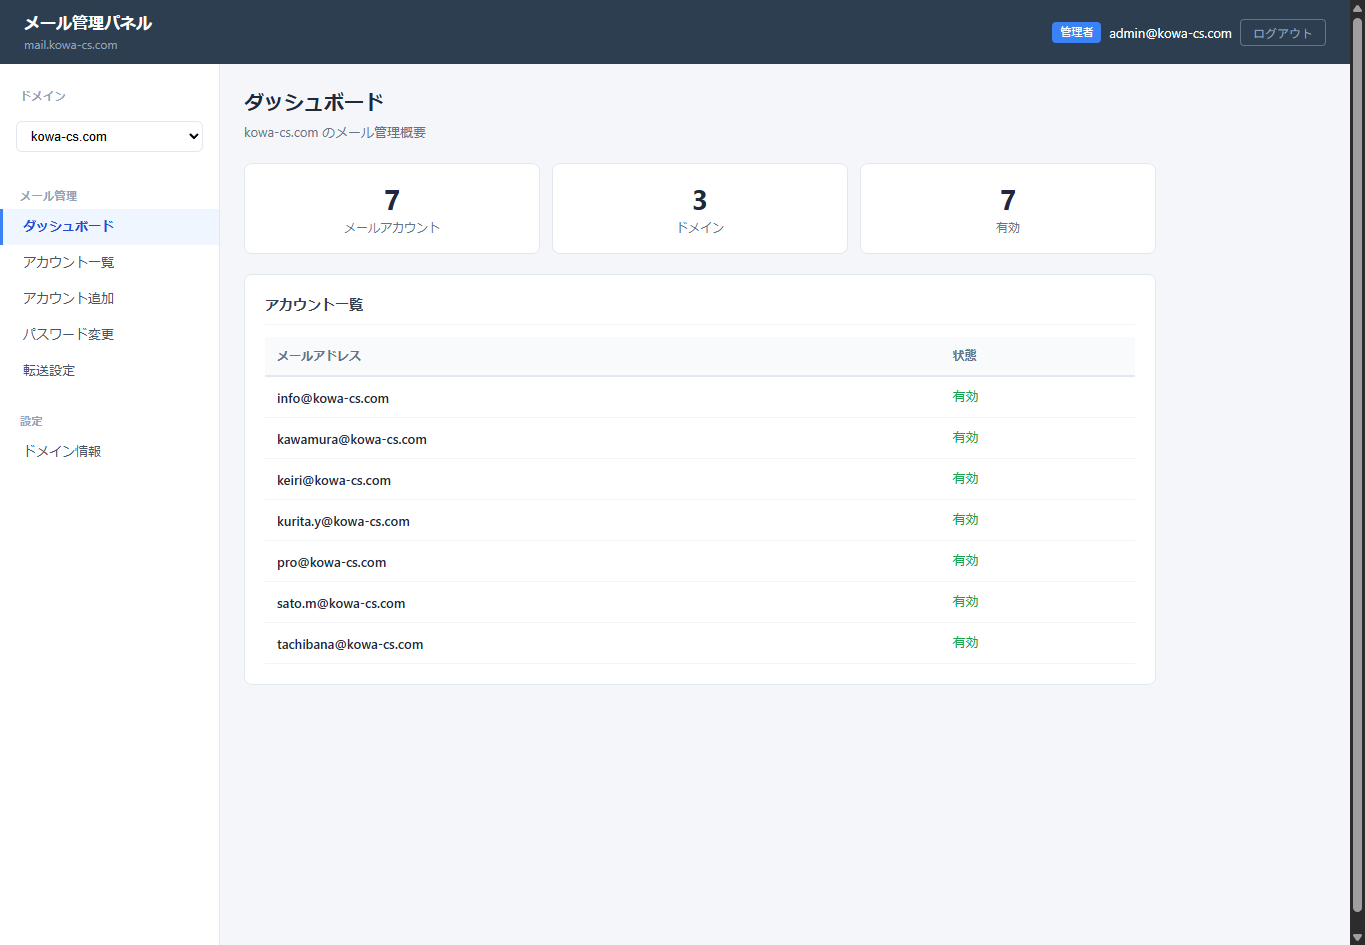Click admin@kowa-cs.com in the header
Viewport: 1365px width, 945px height.
[x=1170, y=34]
